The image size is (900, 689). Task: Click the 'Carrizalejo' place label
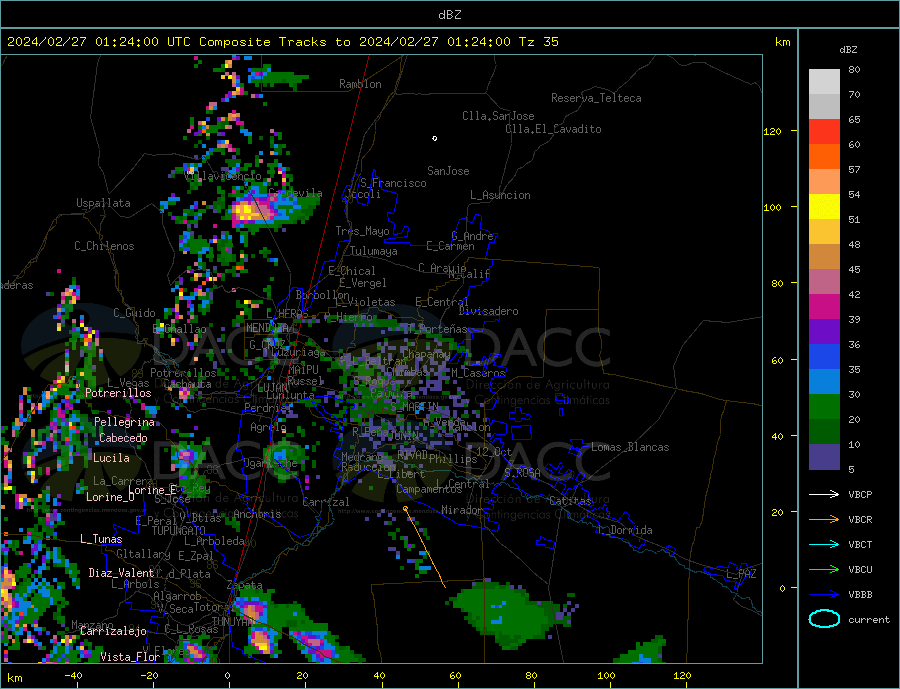coord(113,632)
